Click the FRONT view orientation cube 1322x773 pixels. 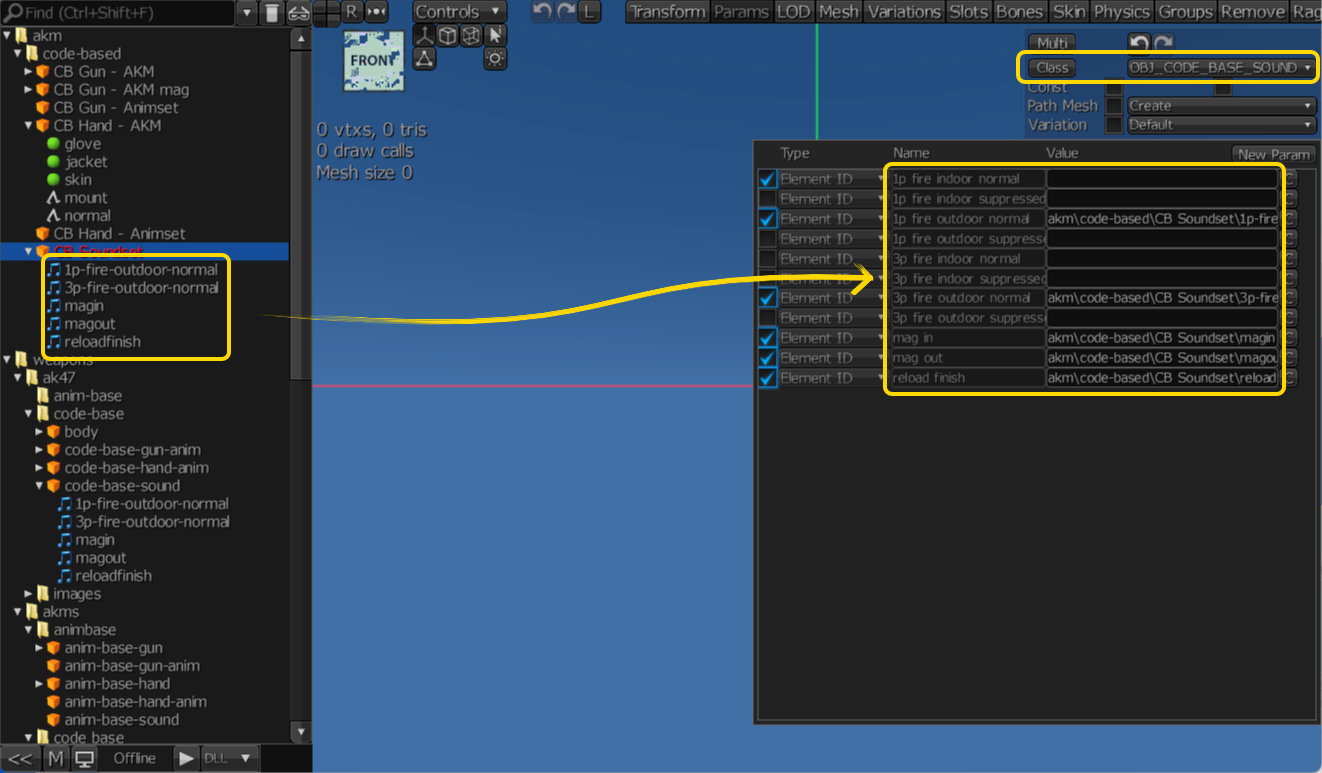(x=374, y=61)
